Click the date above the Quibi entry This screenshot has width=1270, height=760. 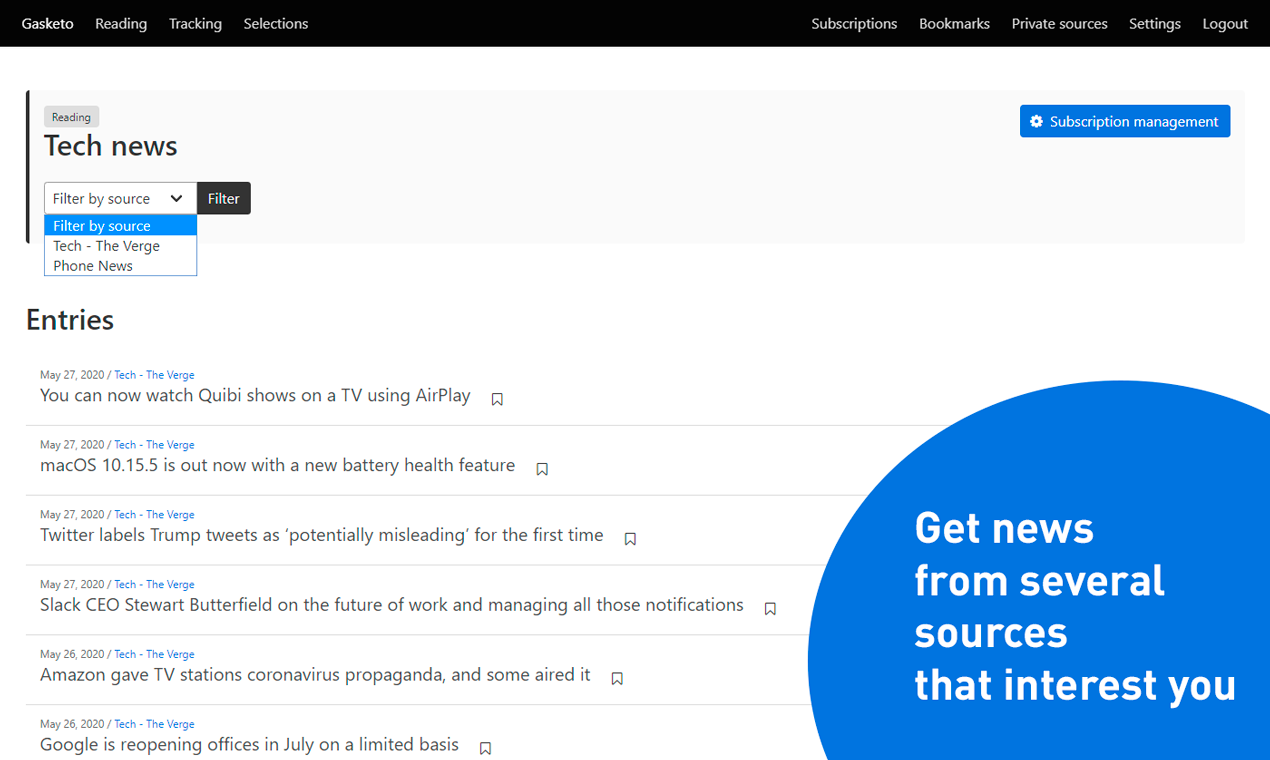pos(72,375)
